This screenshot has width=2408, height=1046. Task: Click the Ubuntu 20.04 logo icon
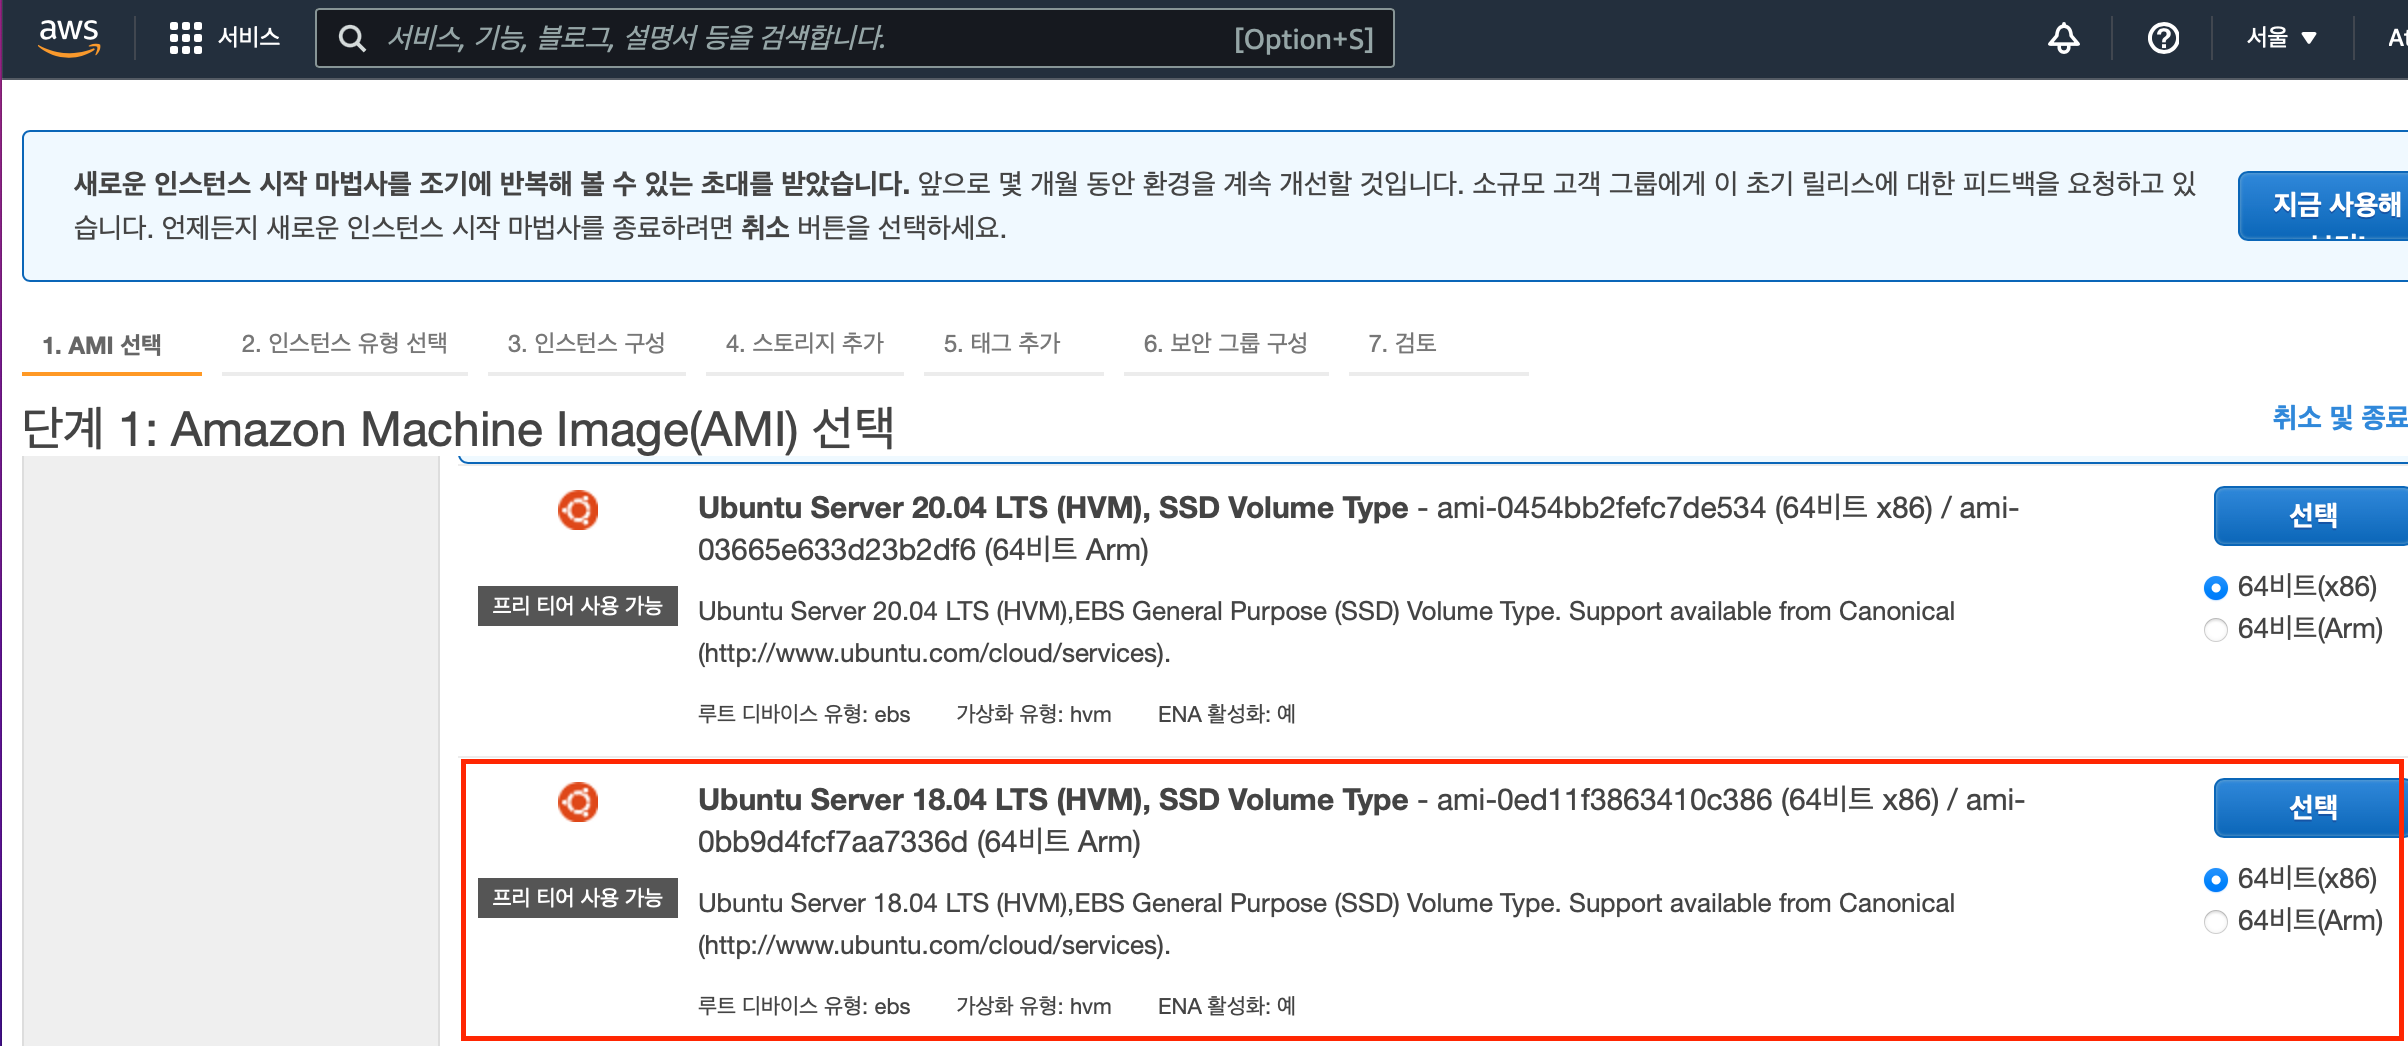578,510
